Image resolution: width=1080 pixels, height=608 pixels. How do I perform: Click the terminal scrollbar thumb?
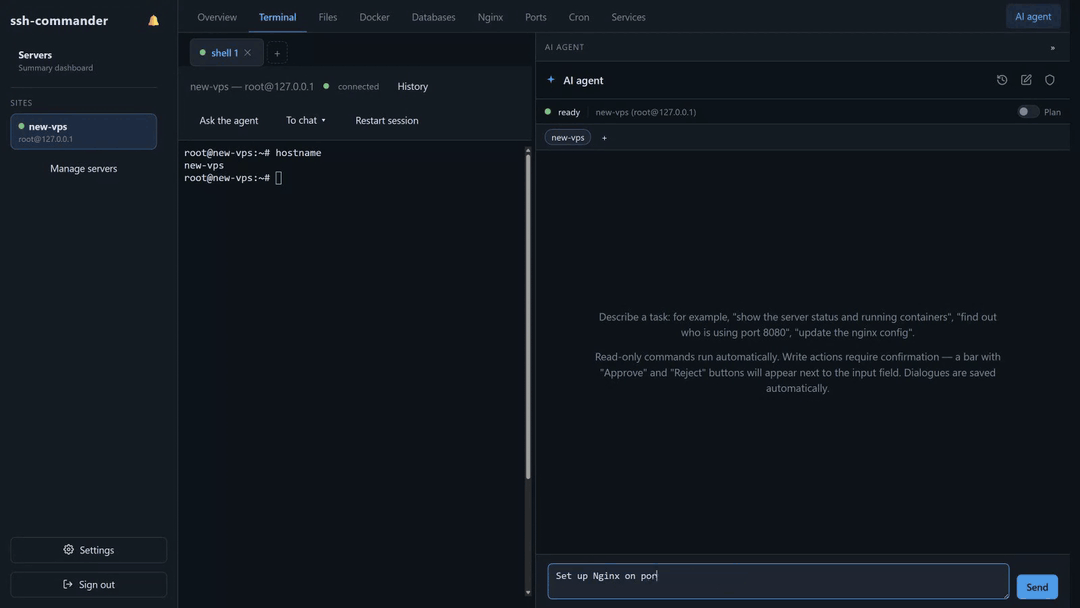click(528, 315)
